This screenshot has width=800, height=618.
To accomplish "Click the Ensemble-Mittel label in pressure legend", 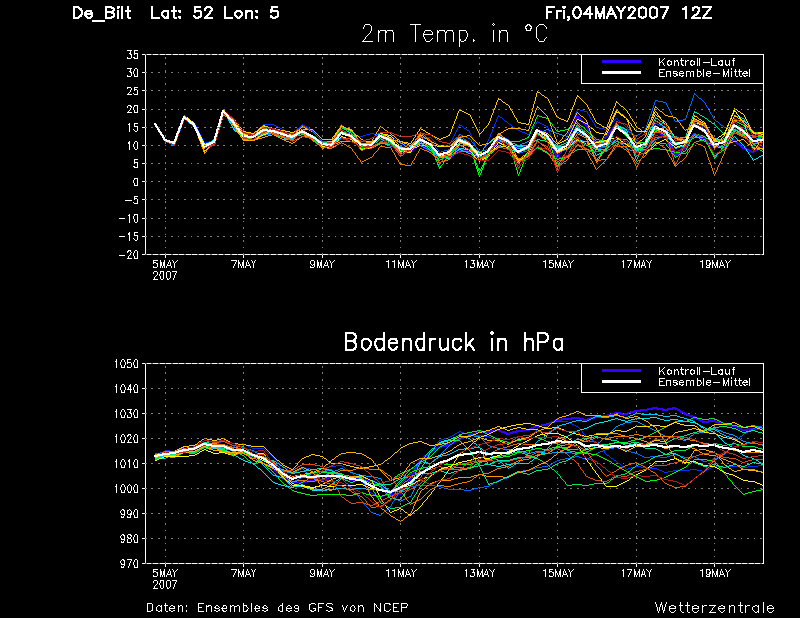I will click(x=704, y=382).
